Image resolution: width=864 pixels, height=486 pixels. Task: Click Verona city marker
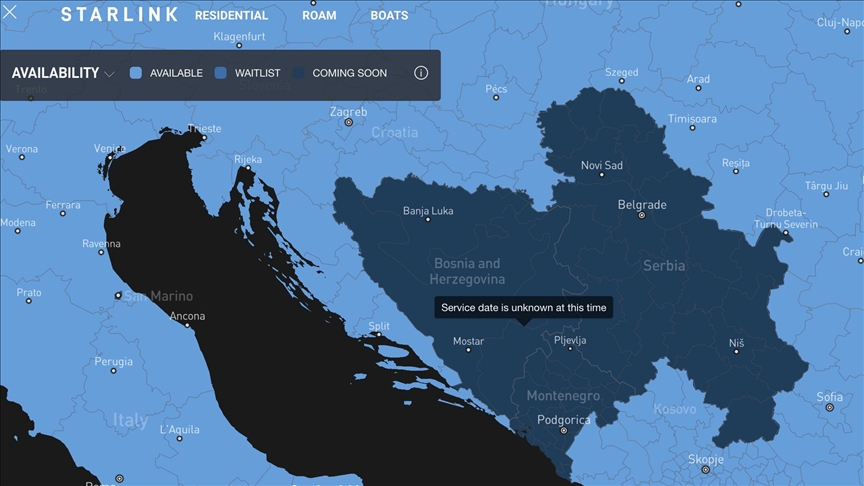coord(22,158)
